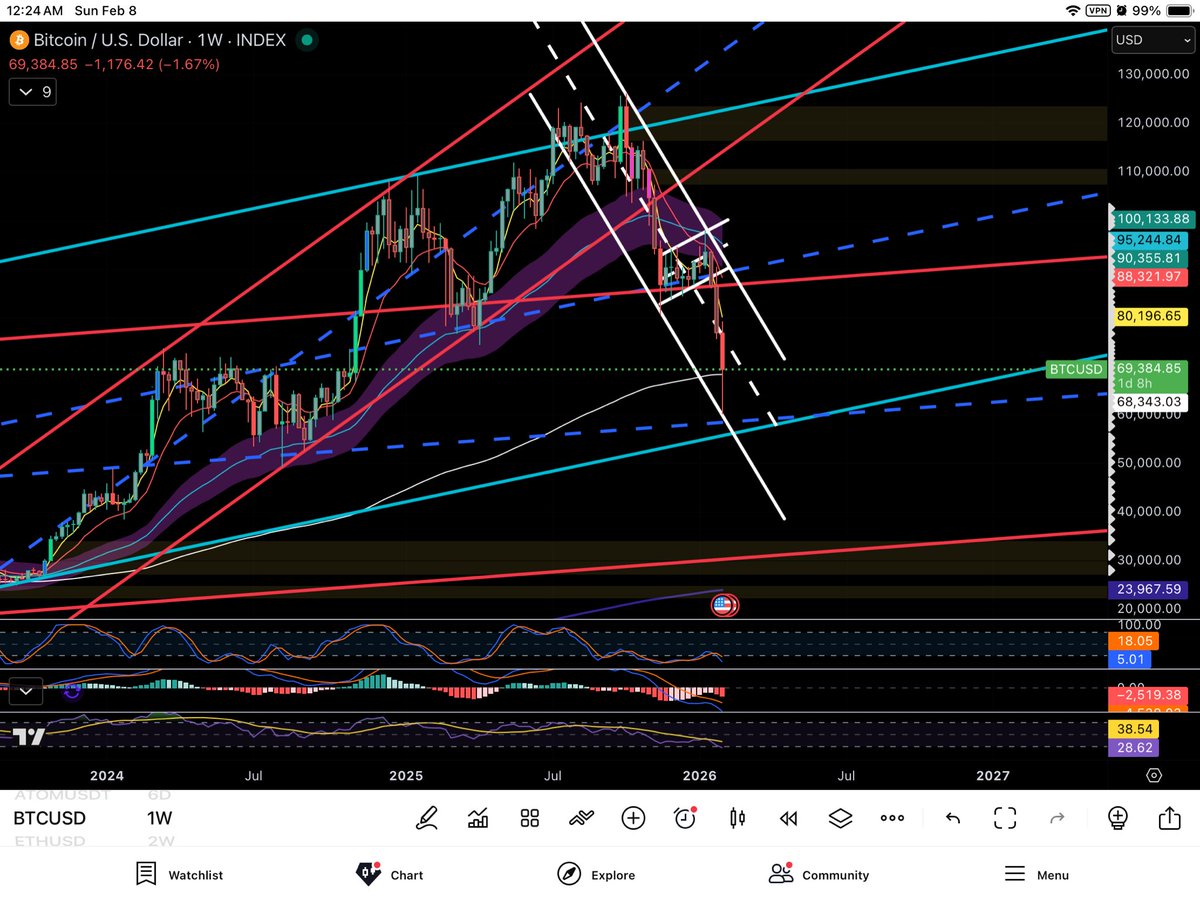Tap the add symbol plus-circle icon
This screenshot has height=900, width=1200.
click(x=633, y=818)
